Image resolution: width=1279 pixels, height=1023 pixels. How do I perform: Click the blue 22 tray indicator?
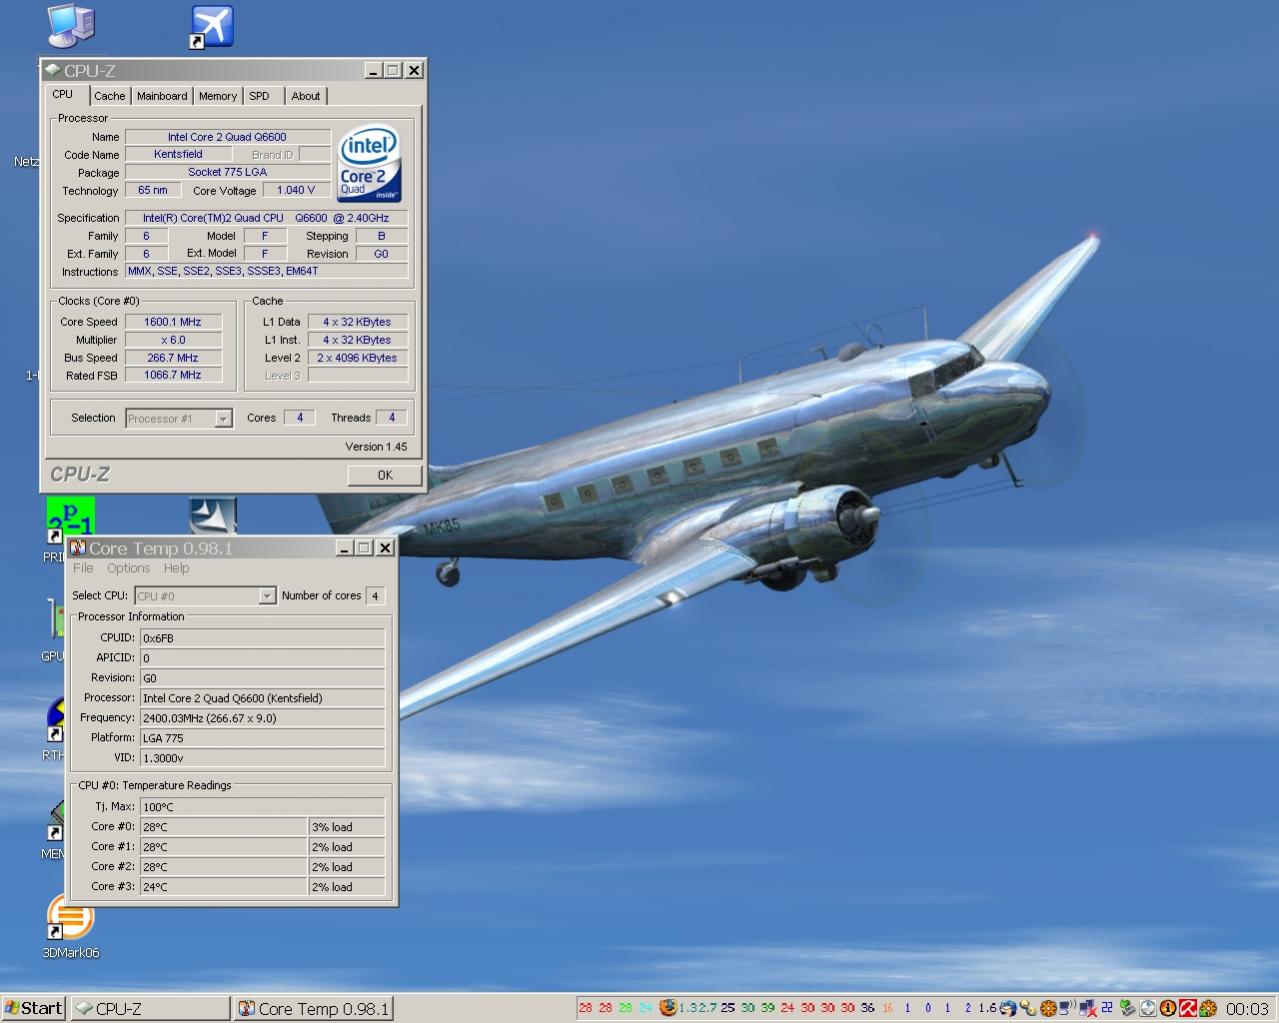pyautogui.click(x=1107, y=1007)
